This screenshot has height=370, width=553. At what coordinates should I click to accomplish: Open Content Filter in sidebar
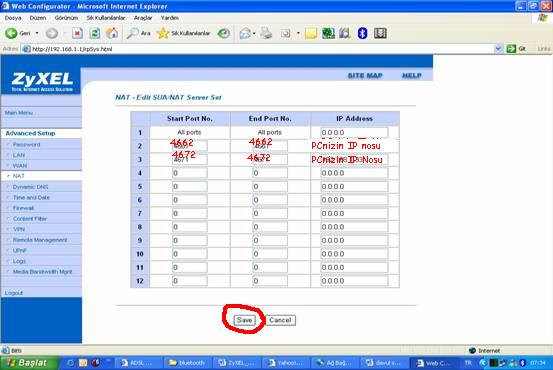pyautogui.click(x=30, y=219)
